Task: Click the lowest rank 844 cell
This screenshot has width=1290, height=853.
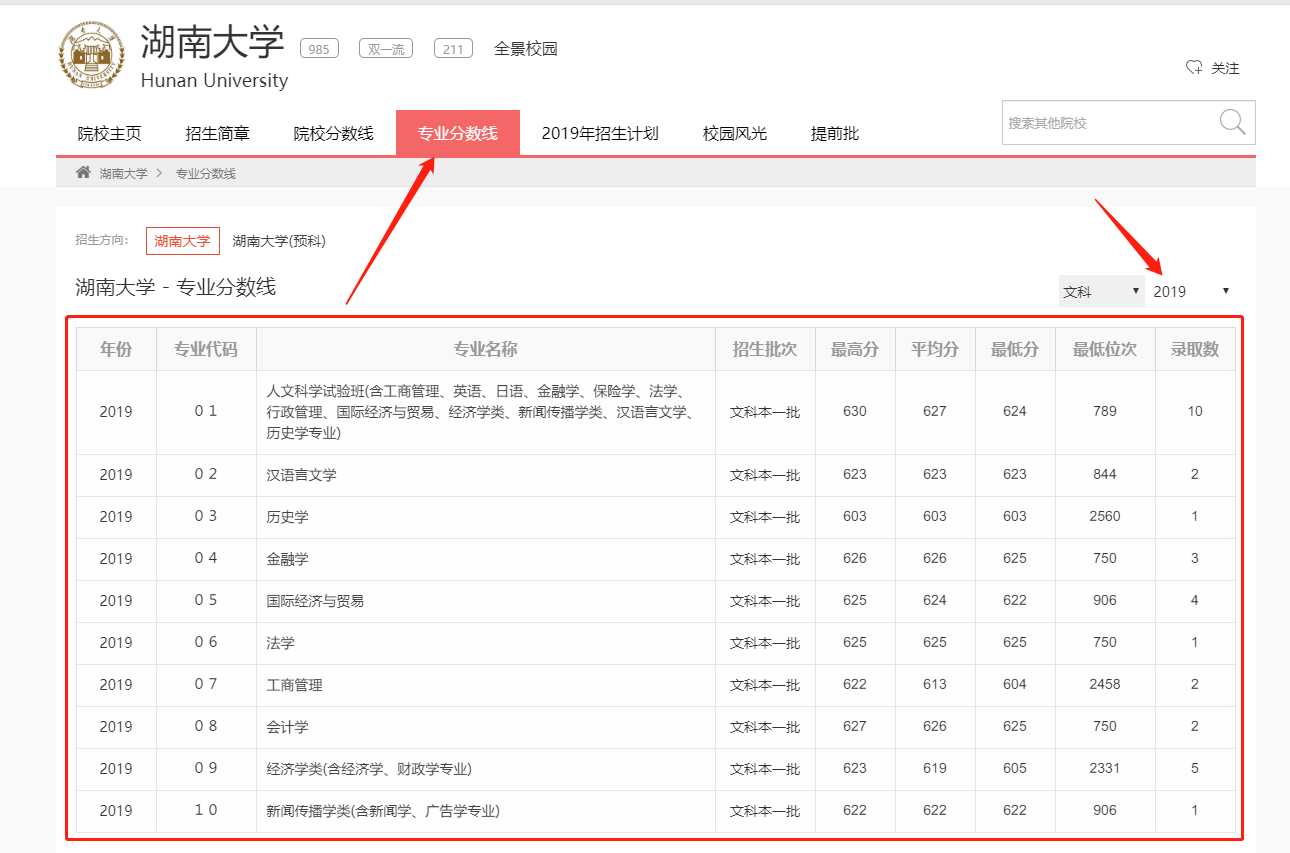Action: [x=1105, y=475]
